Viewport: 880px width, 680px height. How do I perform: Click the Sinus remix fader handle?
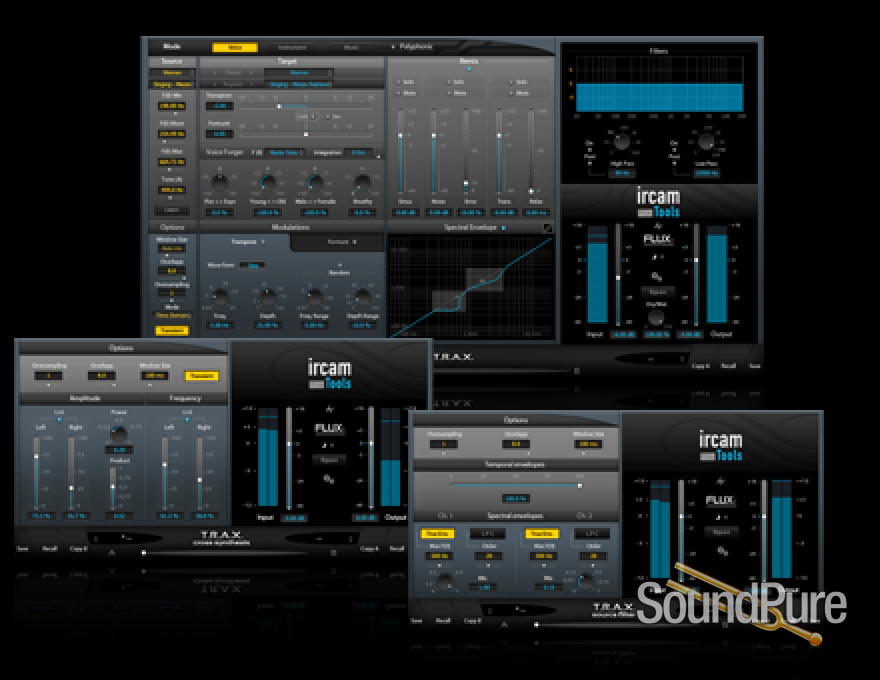pyautogui.click(x=400, y=136)
